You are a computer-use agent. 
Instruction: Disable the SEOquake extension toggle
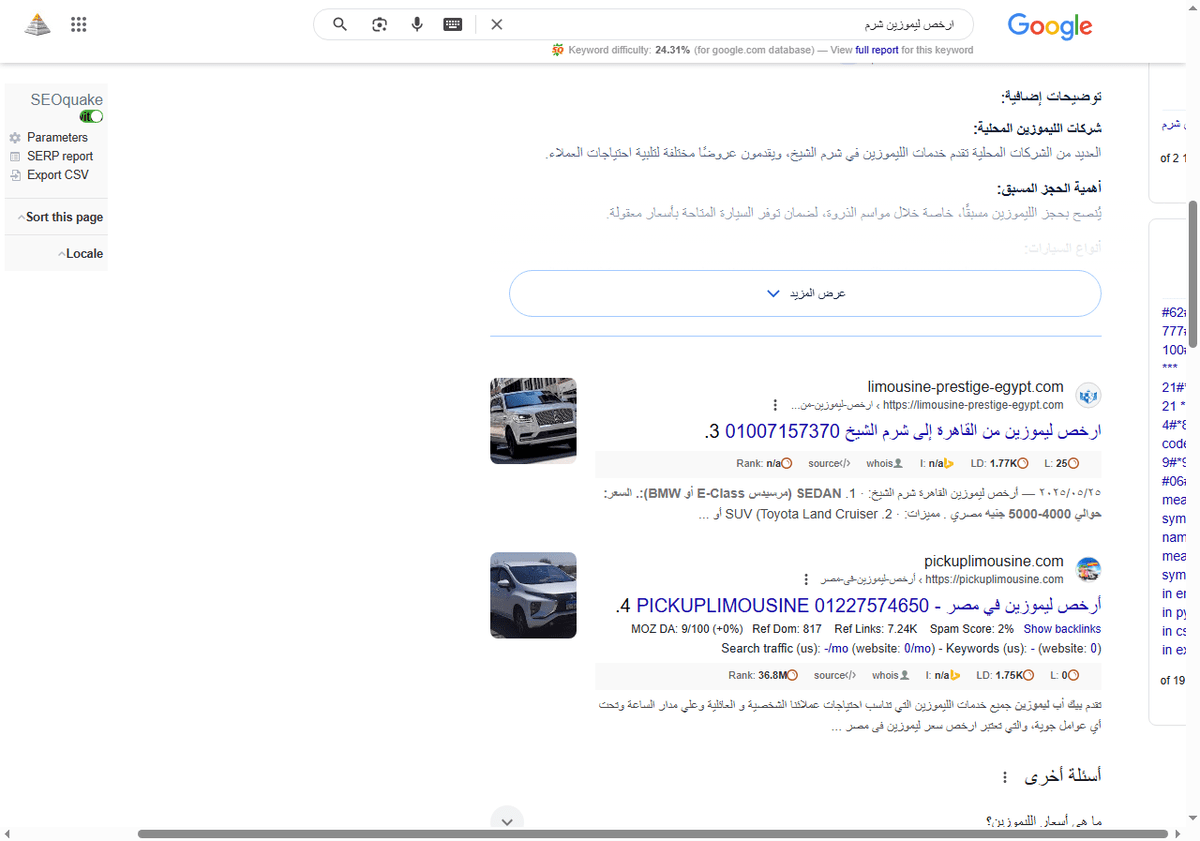click(91, 116)
